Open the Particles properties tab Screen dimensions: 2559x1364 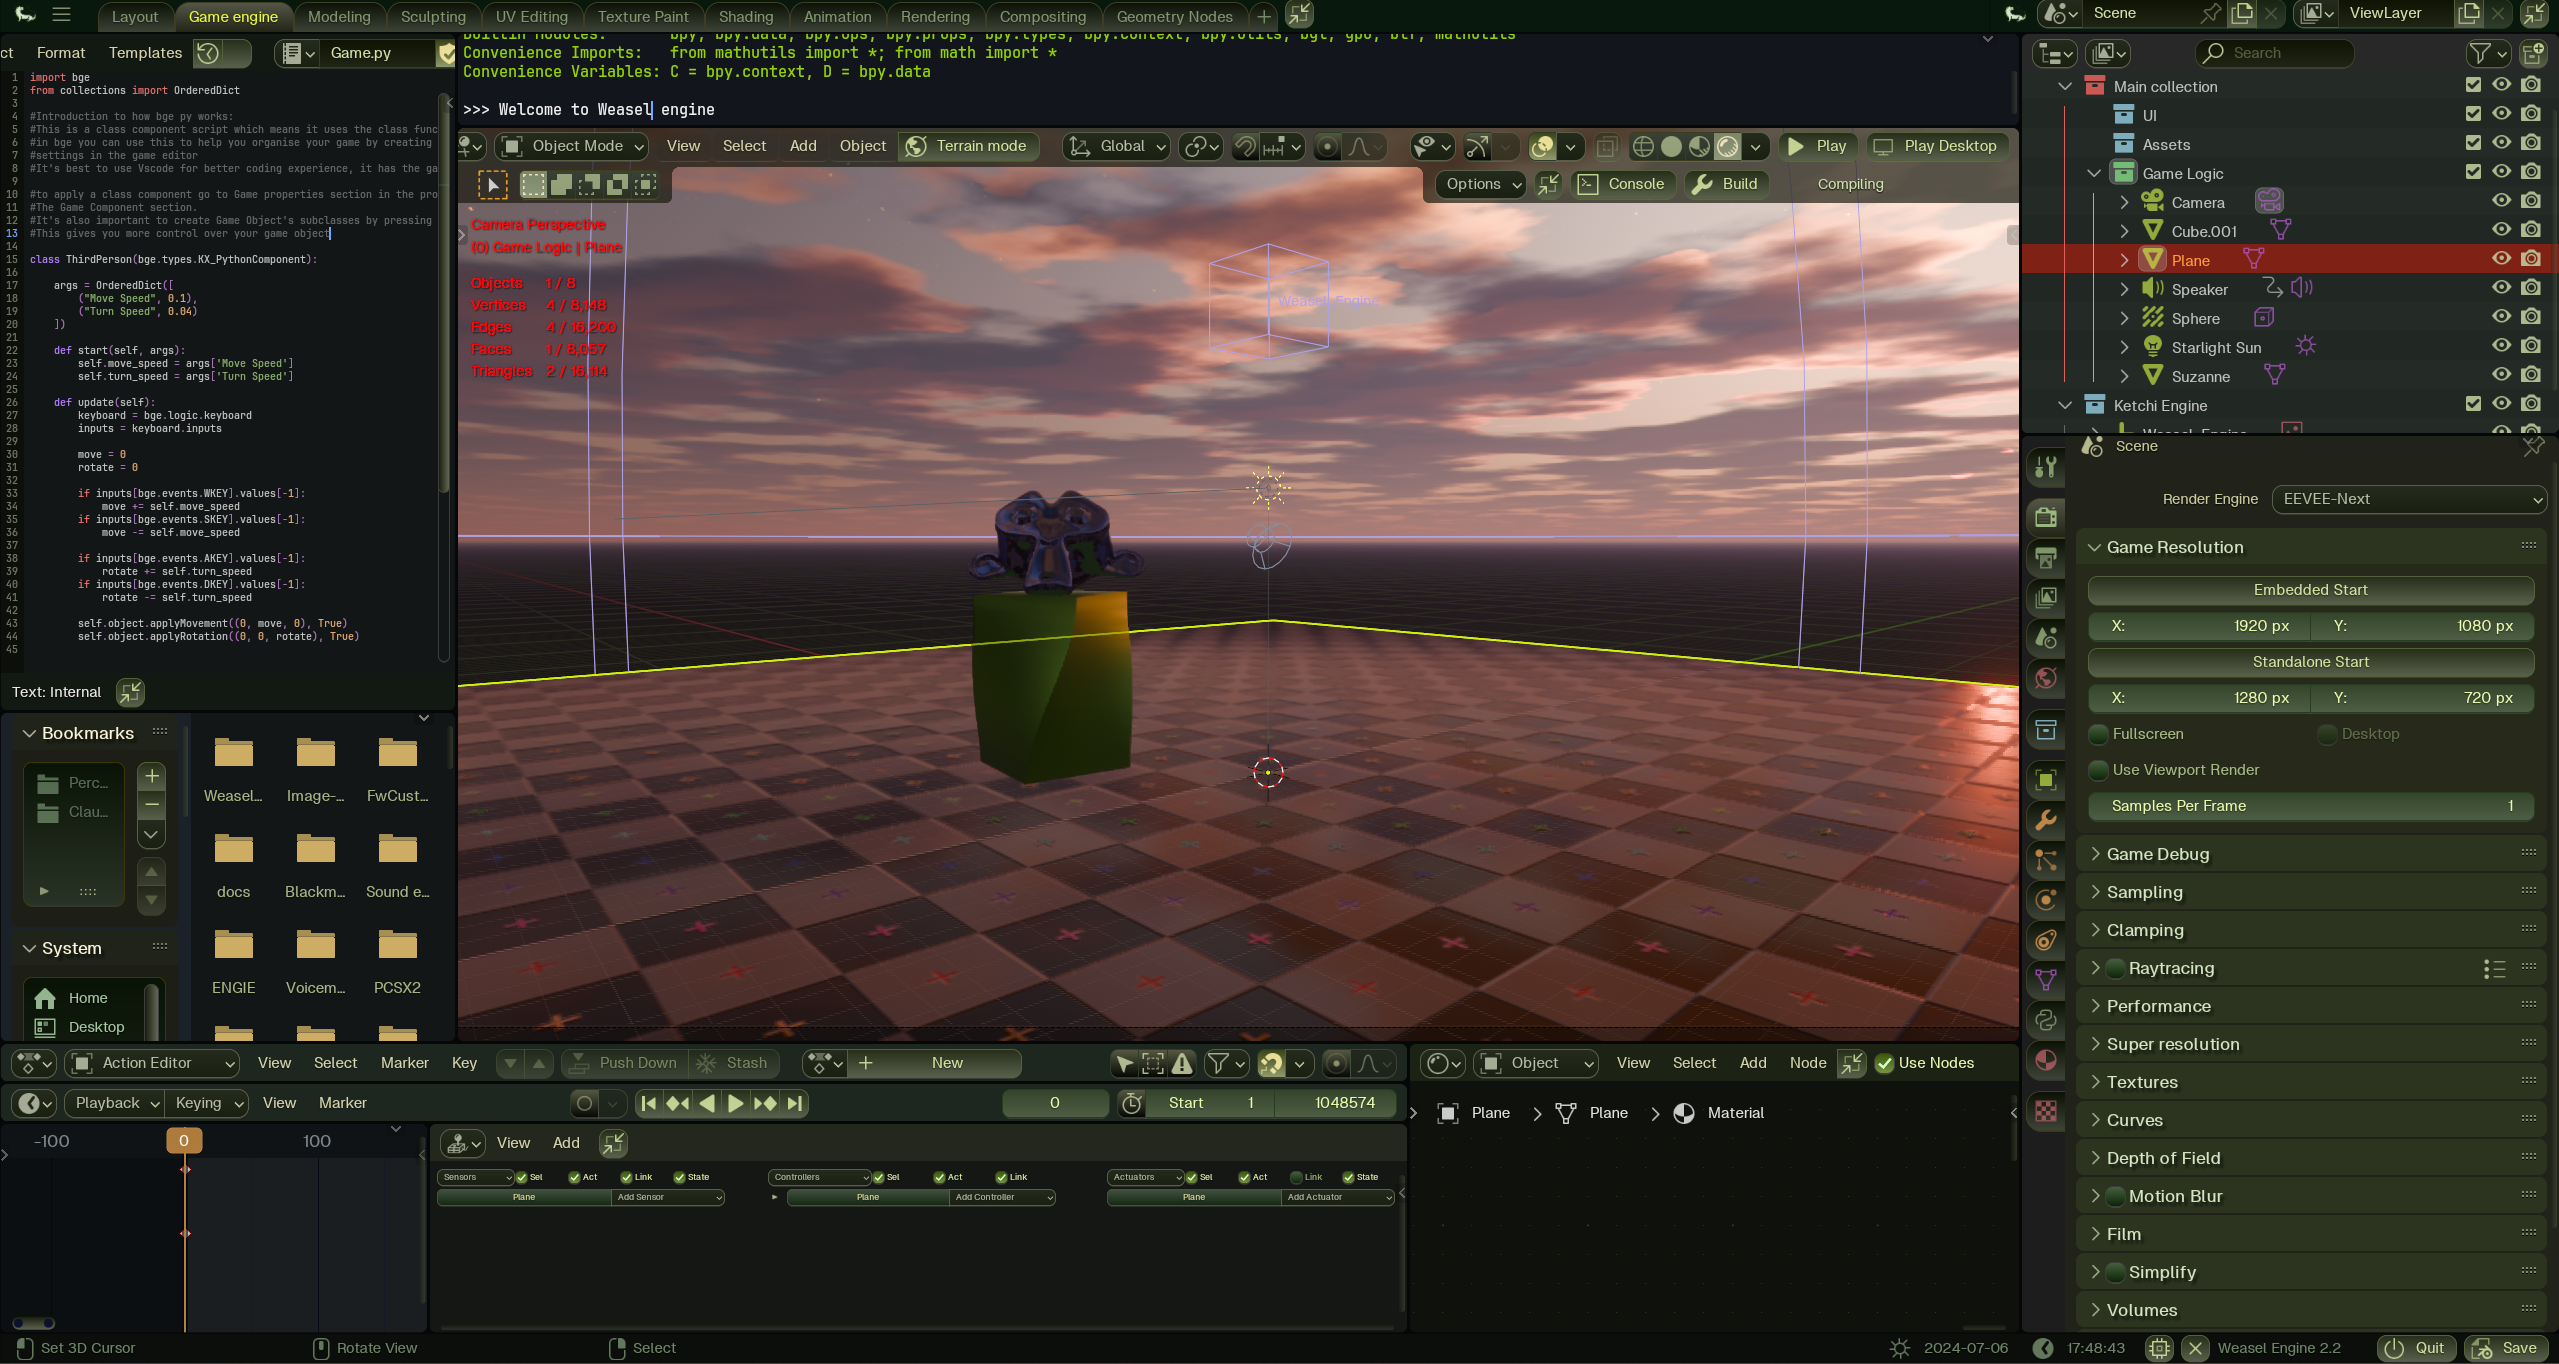coord(2046,860)
